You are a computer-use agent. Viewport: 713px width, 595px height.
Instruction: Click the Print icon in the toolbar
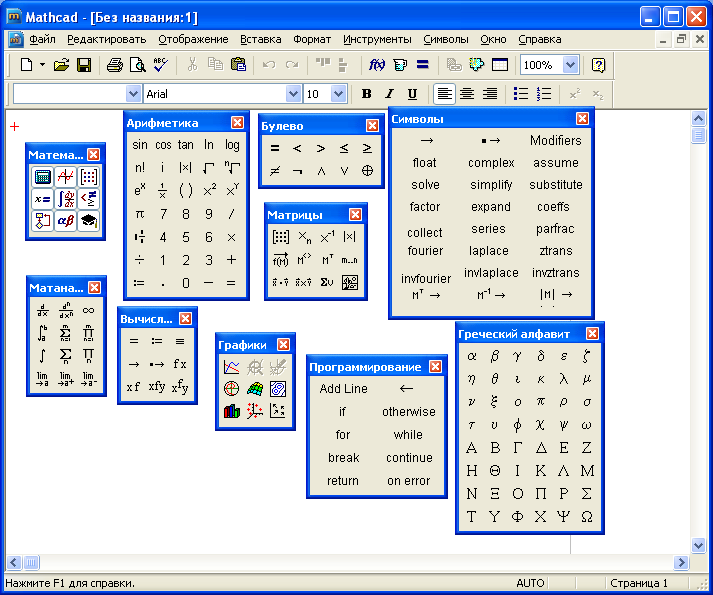pyautogui.click(x=115, y=65)
